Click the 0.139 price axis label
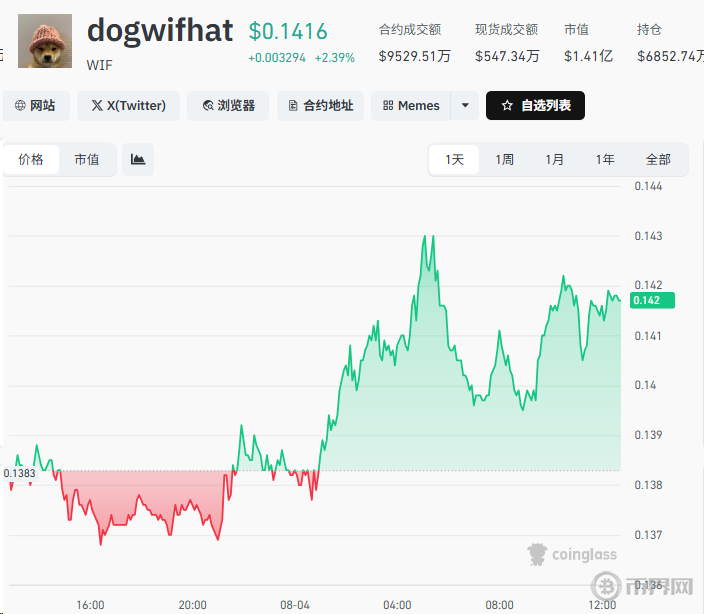The width and height of the screenshot is (704, 614). pyautogui.click(x=648, y=435)
